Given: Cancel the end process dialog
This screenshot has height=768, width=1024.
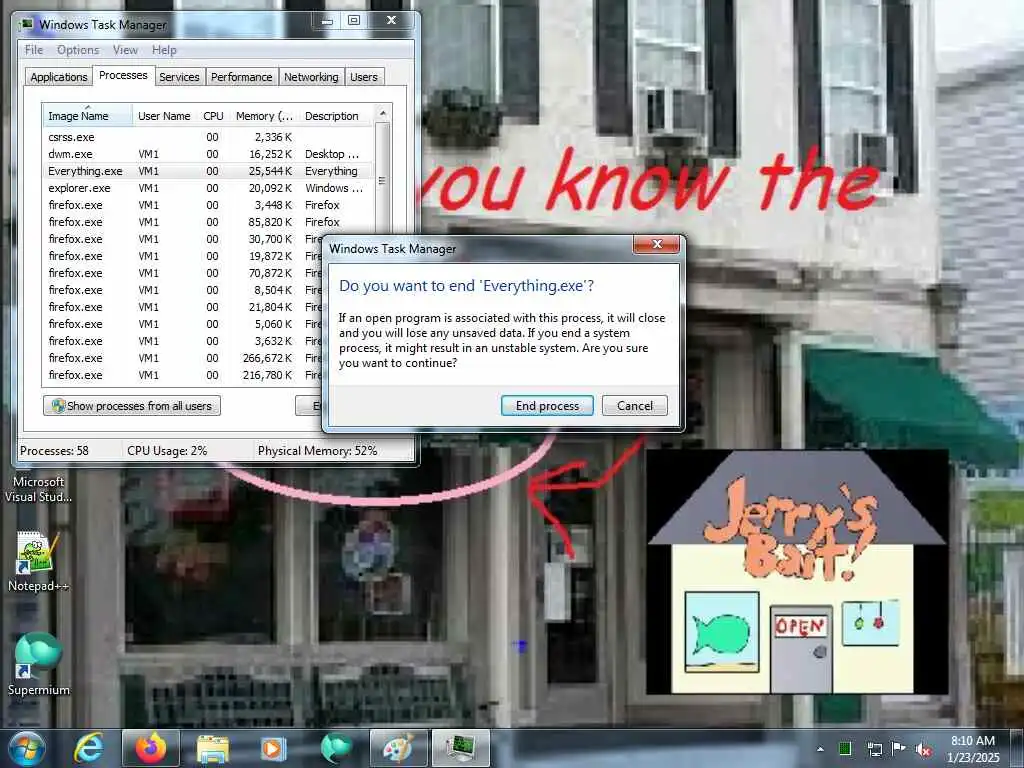Looking at the screenshot, I should click(x=634, y=406).
